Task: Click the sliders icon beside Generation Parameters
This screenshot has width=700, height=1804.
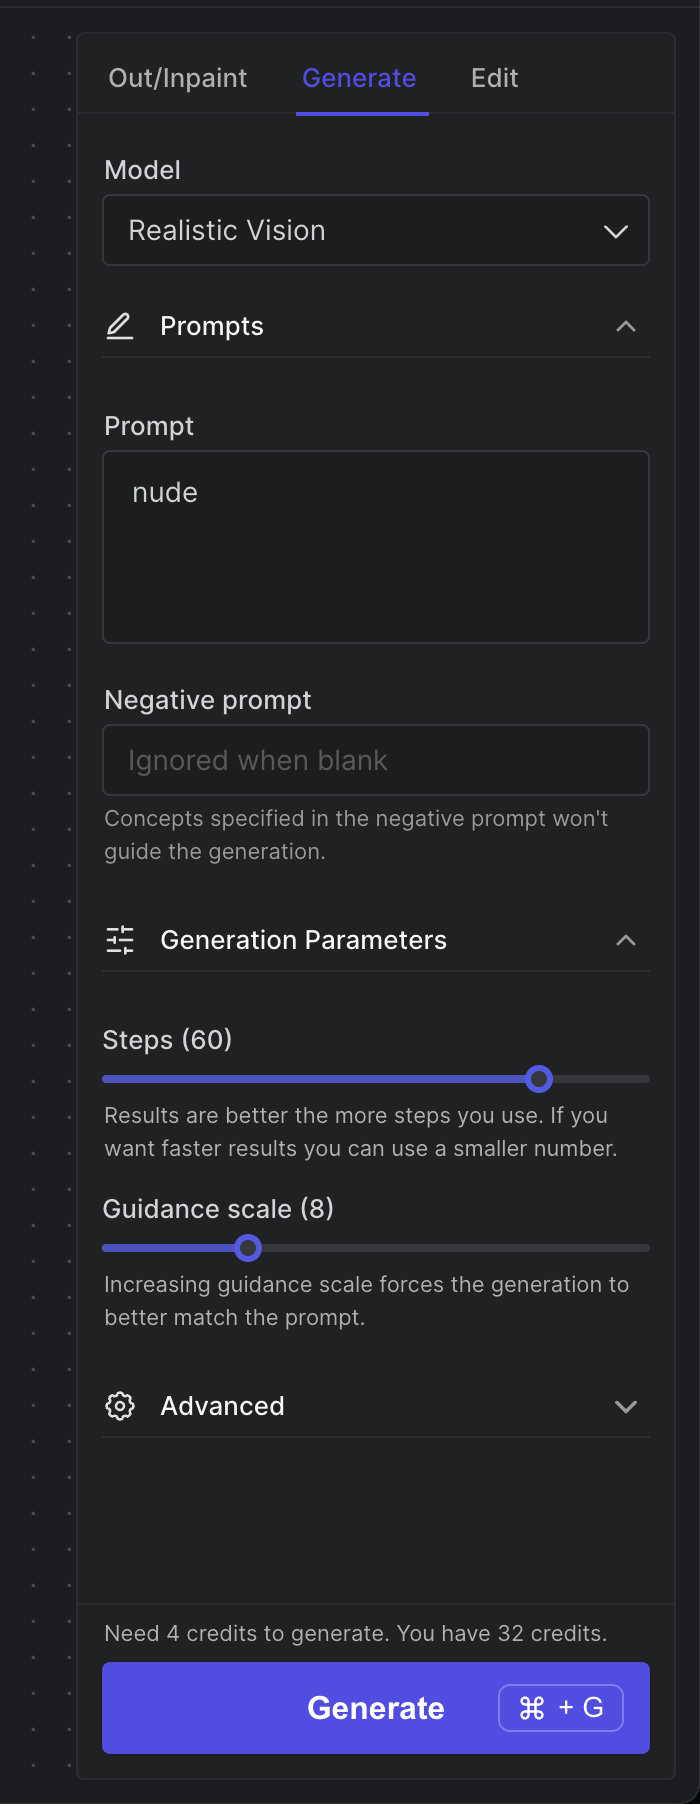Action: (120, 940)
